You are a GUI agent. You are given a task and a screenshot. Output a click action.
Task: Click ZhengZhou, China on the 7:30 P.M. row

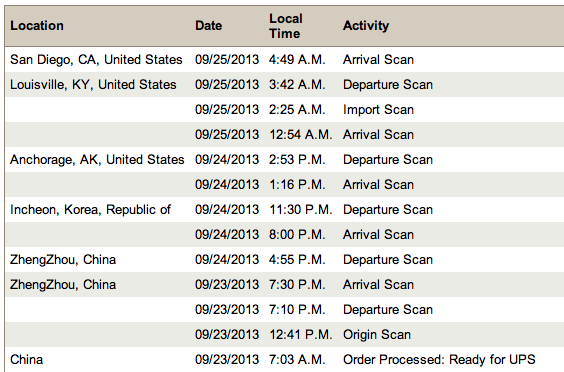63,285
